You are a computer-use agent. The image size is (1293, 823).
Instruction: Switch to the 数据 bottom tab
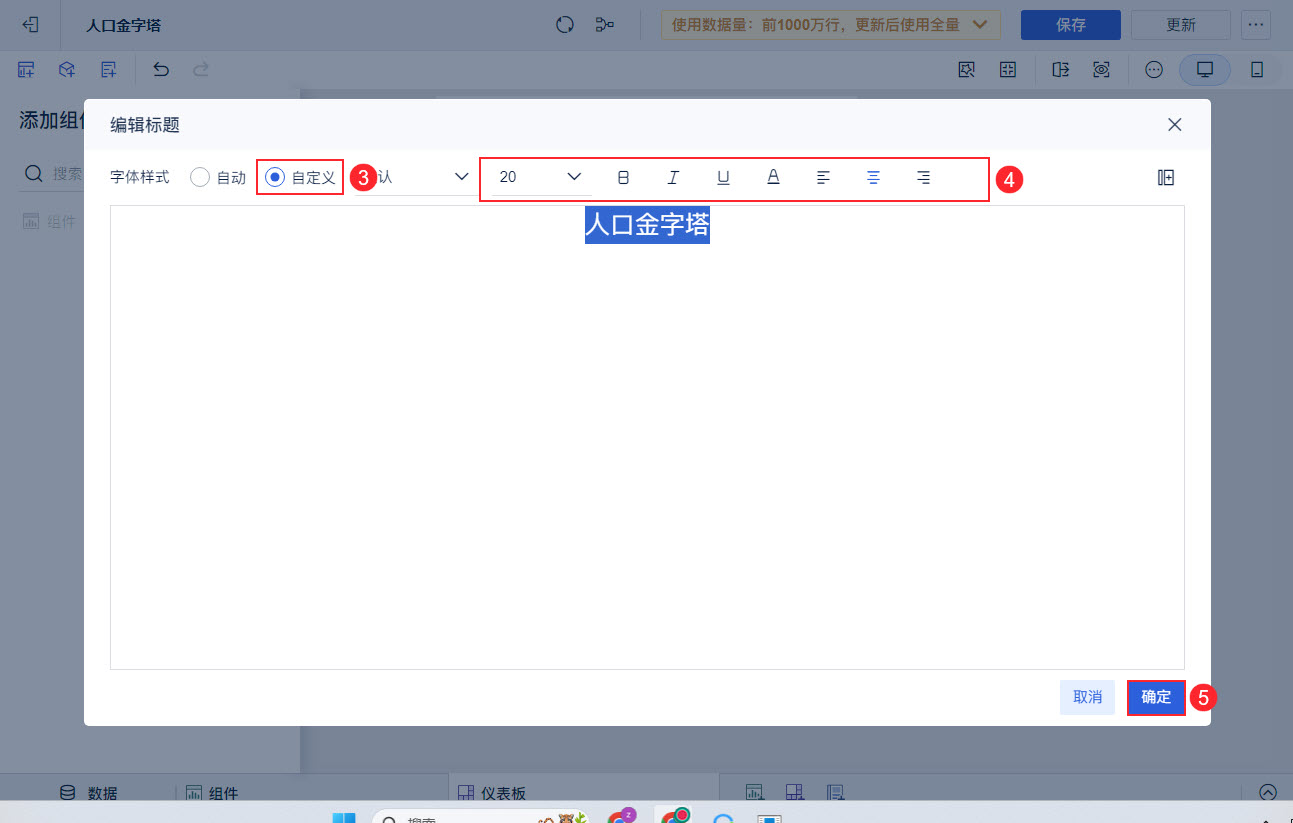click(x=89, y=793)
